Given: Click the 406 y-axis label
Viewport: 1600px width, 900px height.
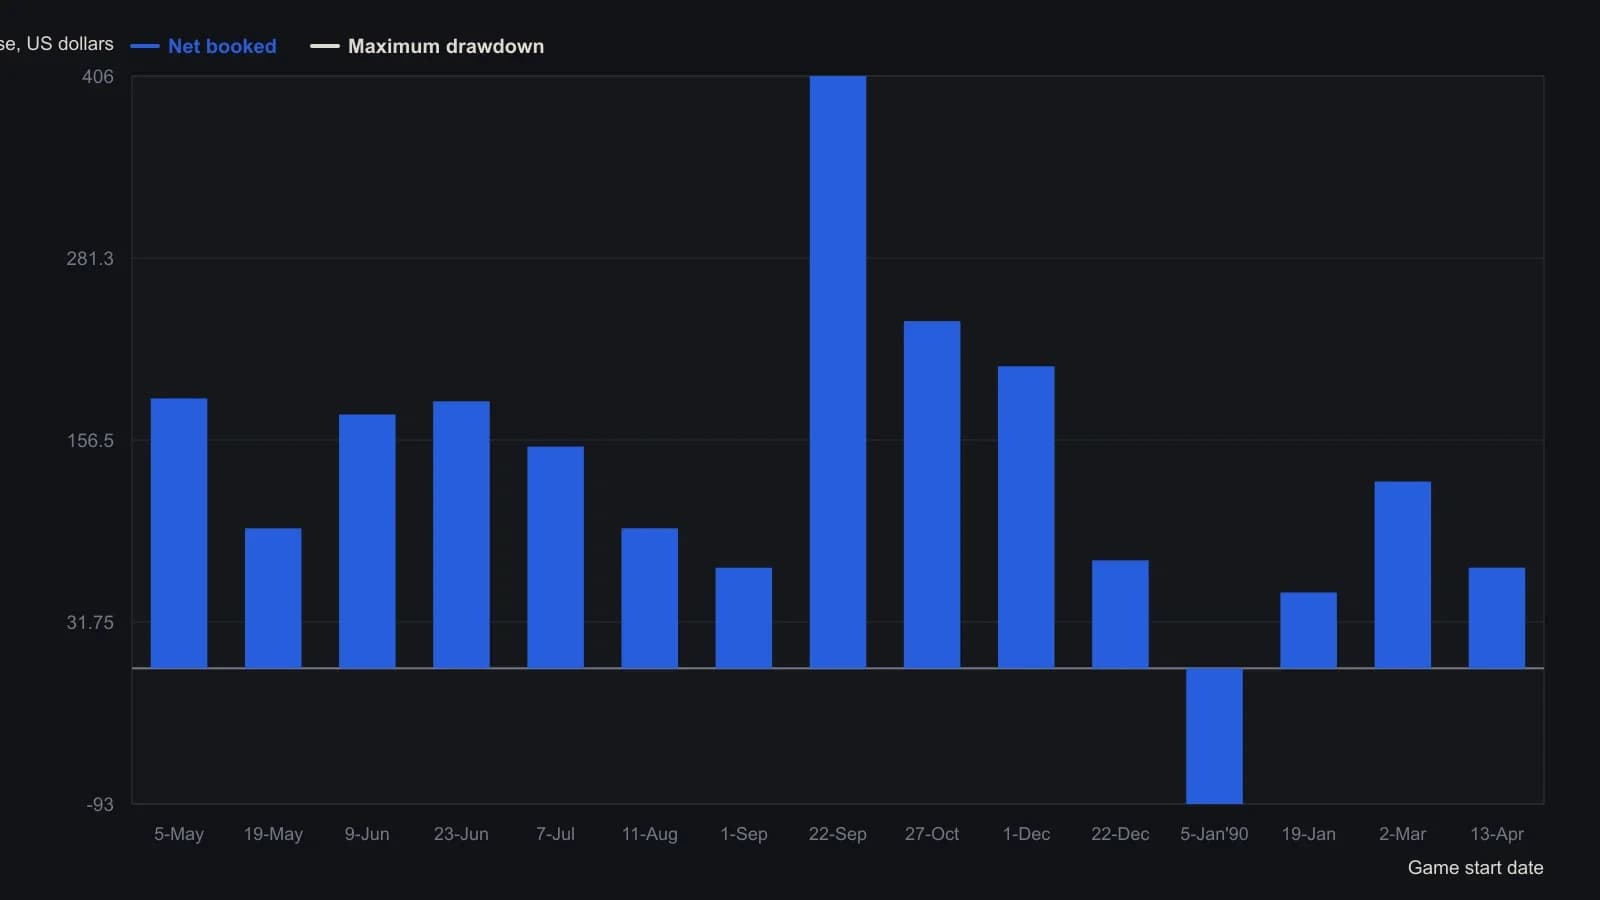Looking at the screenshot, I should pyautogui.click(x=98, y=77).
